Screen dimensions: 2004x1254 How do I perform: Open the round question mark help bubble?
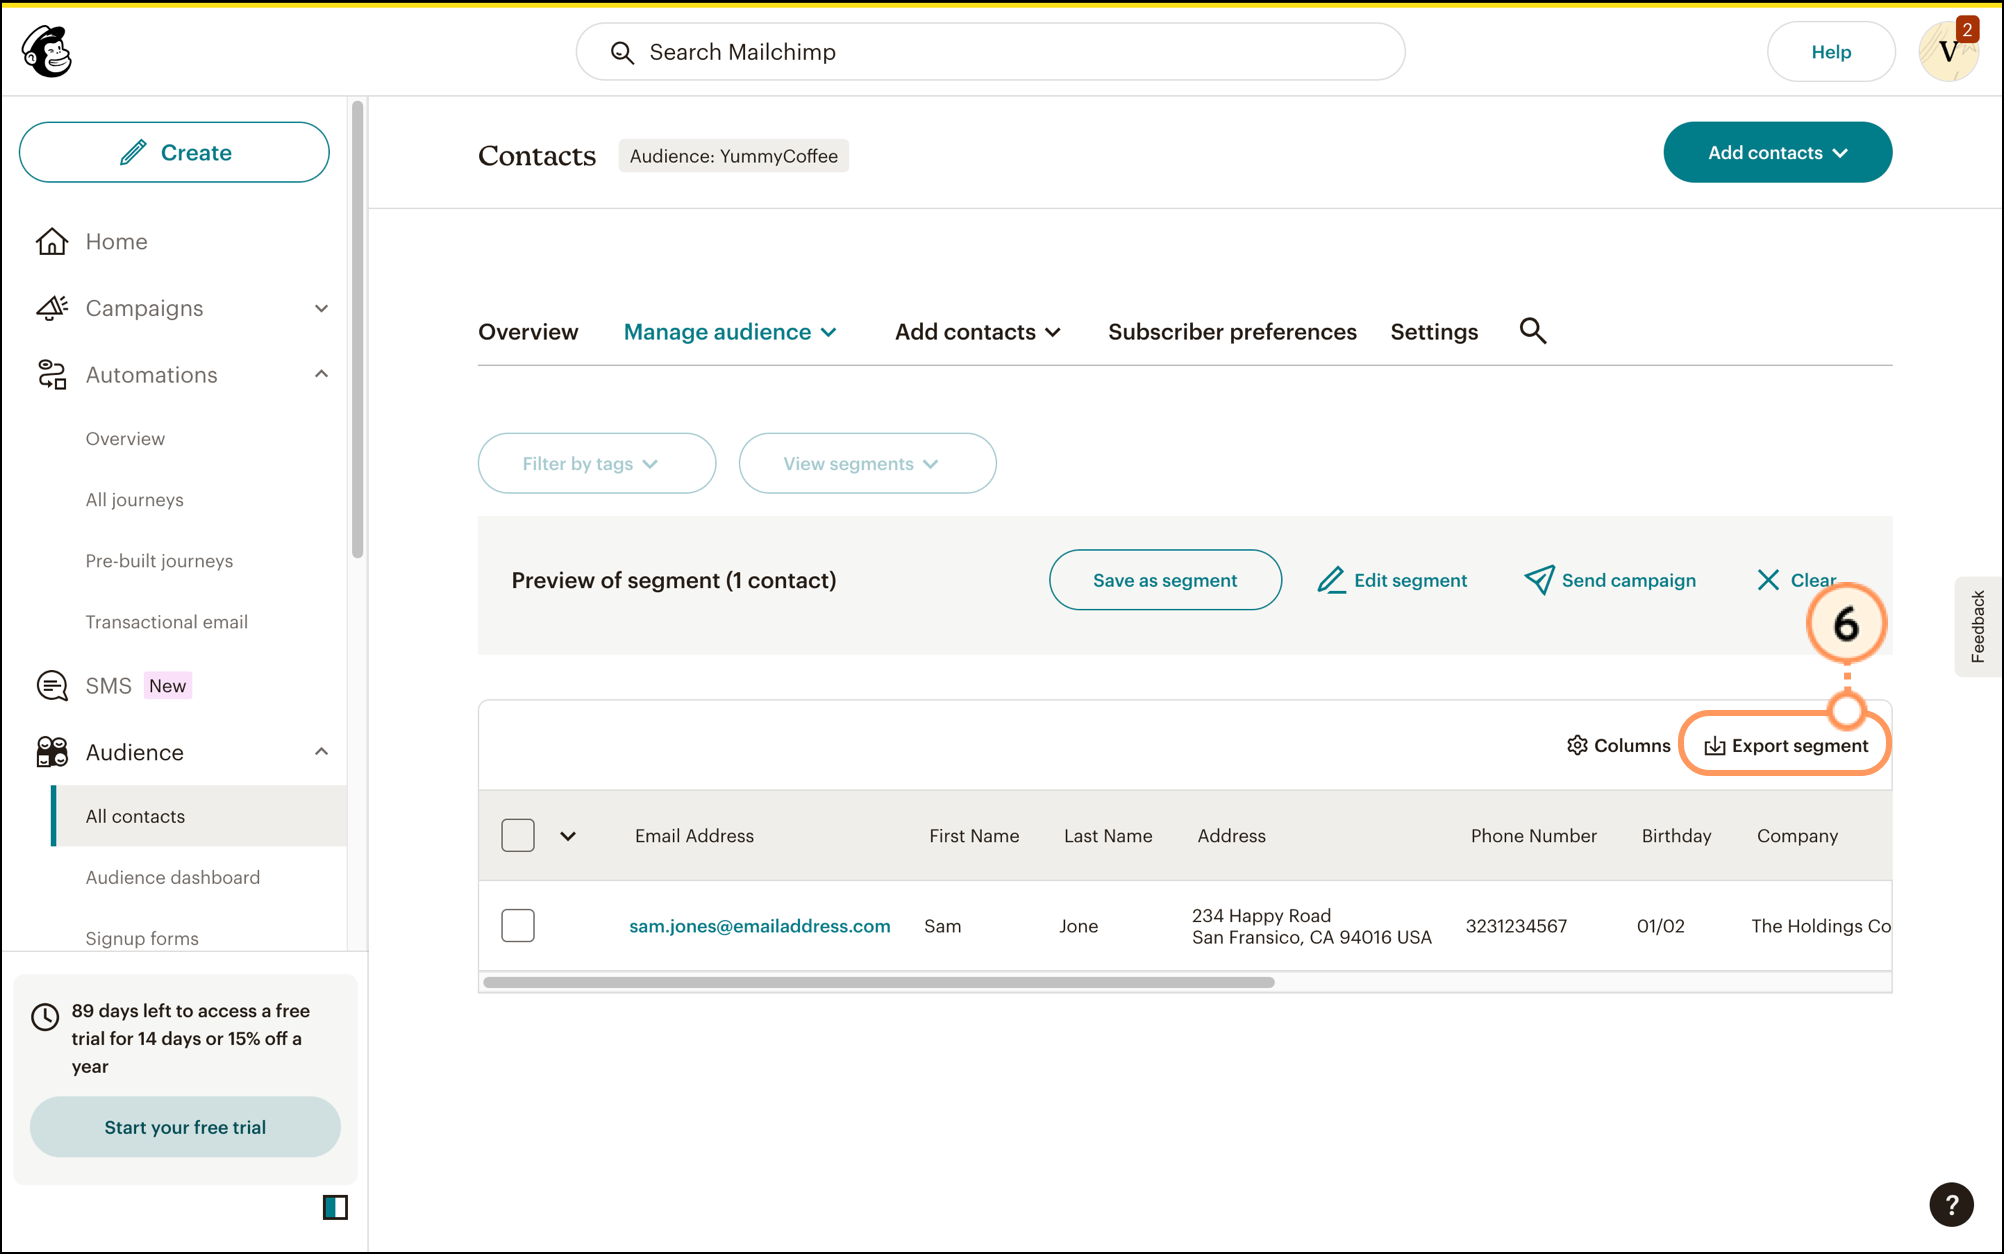click(x=1951, y=1204)
